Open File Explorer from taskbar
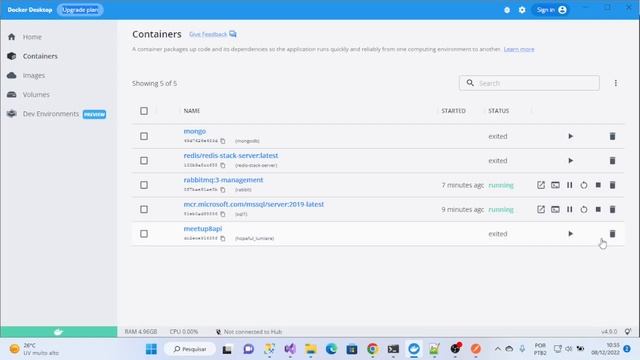 311,349
